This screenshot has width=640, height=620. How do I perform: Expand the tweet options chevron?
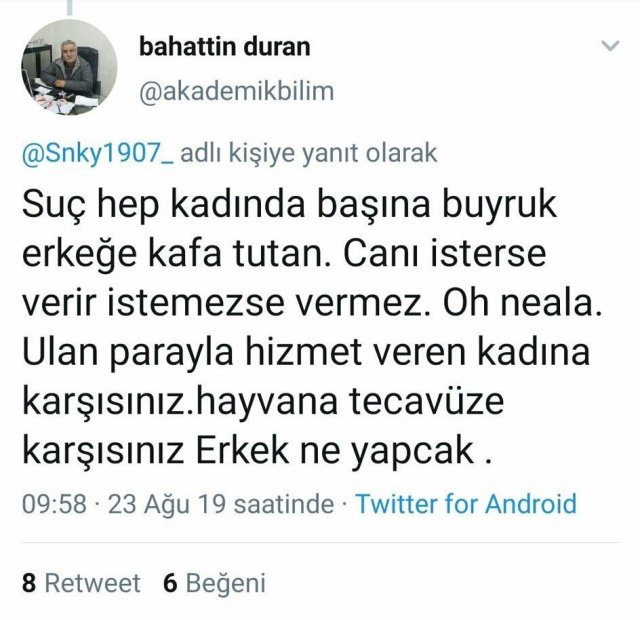click(610, 45)
